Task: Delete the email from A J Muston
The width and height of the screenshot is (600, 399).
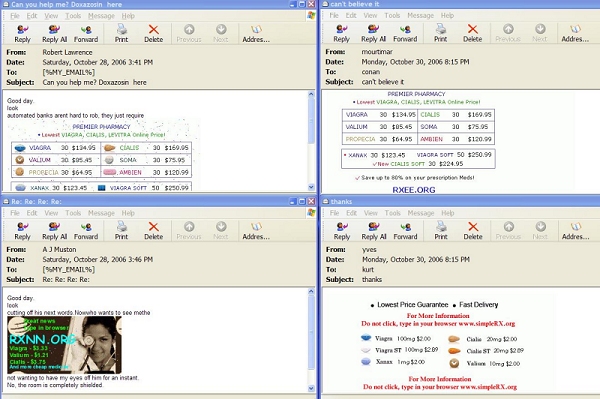Action: click(x=153, y=231)
